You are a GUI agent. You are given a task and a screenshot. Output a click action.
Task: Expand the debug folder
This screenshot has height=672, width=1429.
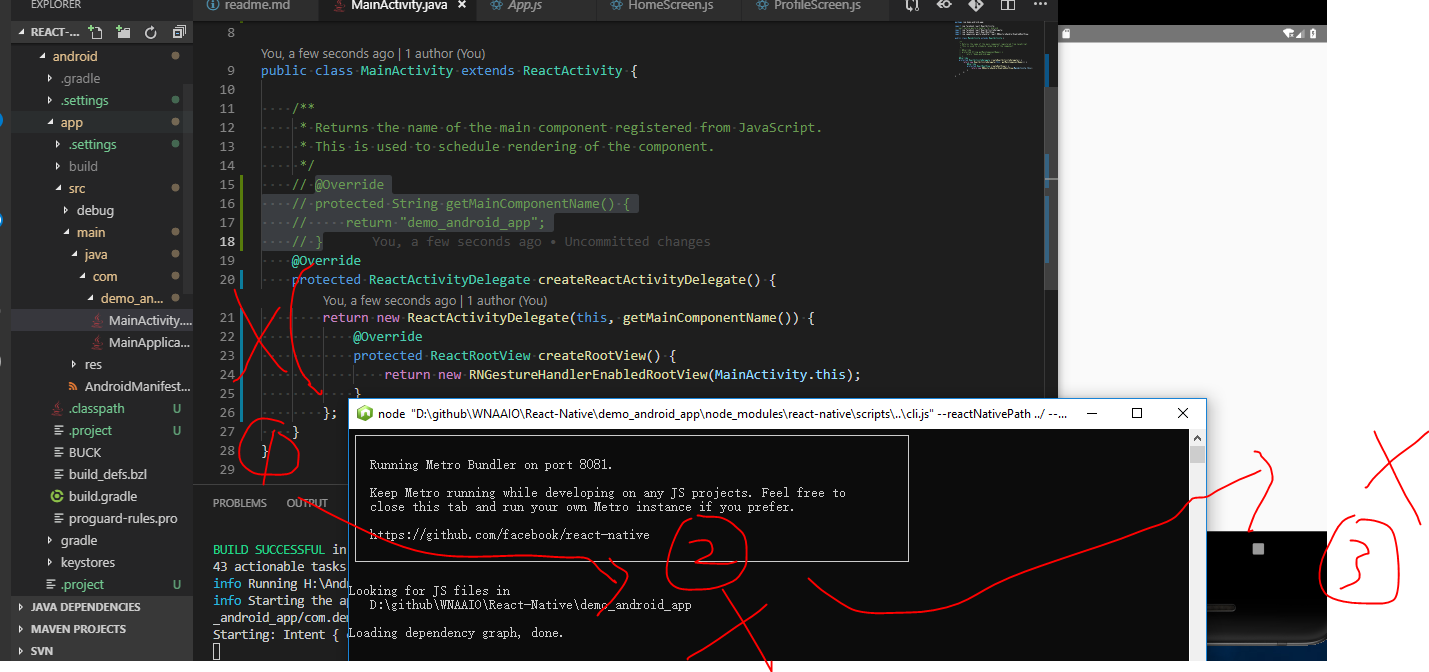[x=66, y=210]
